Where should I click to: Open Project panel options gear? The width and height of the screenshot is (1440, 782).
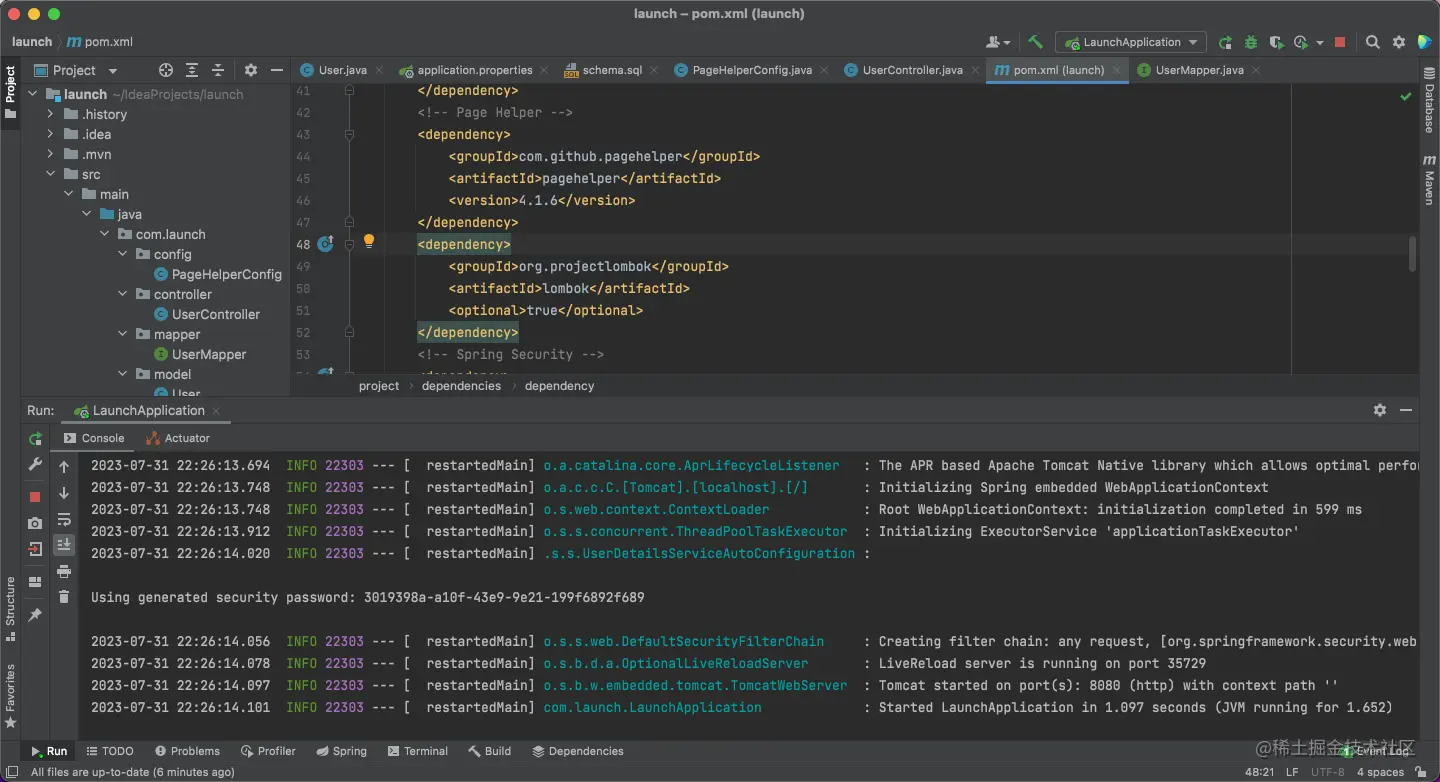pyautogui.click(x=250, y=70)
